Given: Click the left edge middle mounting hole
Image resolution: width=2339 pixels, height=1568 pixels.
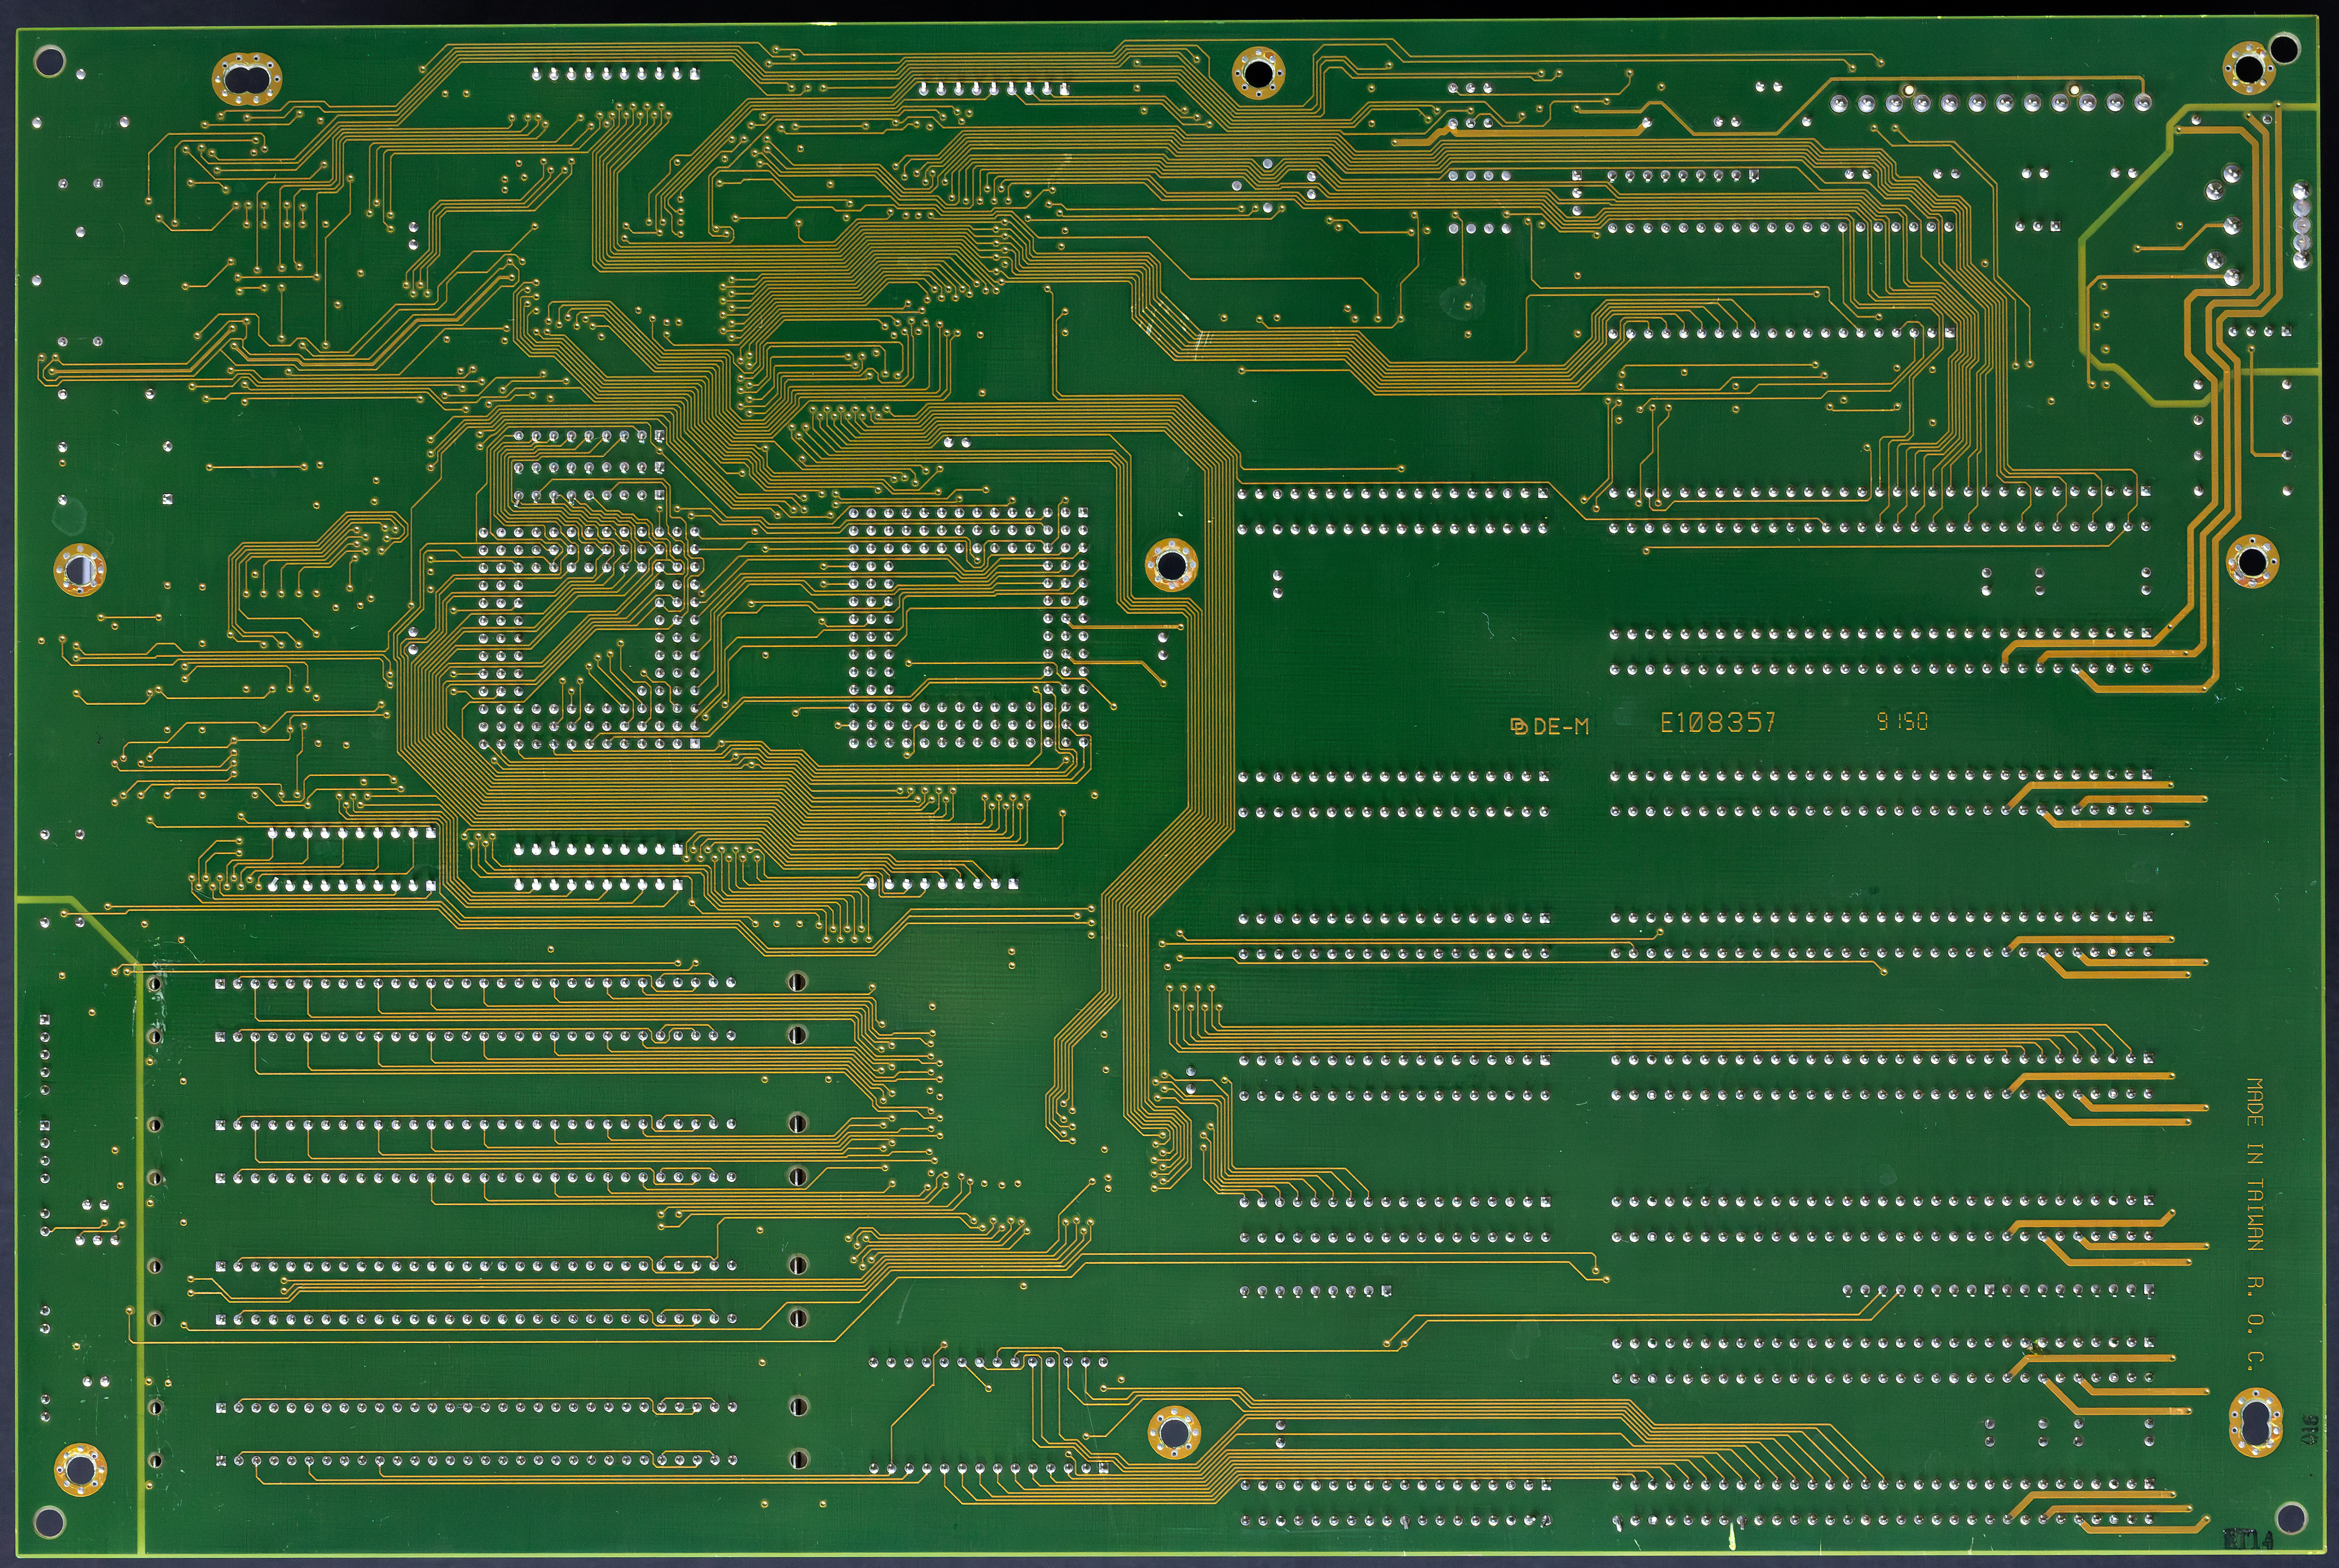Looking at the screenshot, I should (x=79, y=570).
